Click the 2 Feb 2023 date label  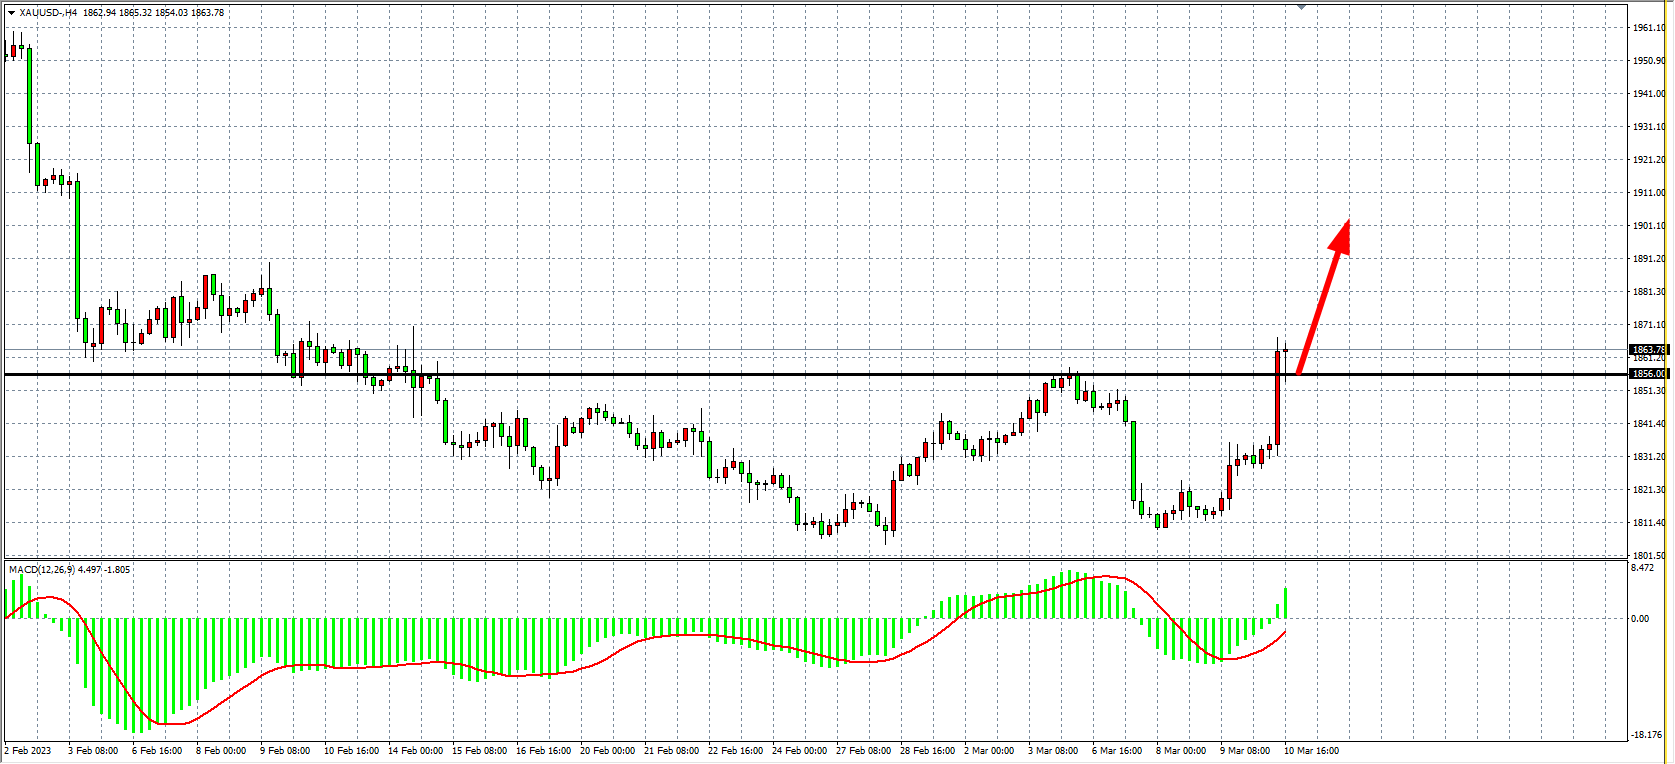(28, 751)
